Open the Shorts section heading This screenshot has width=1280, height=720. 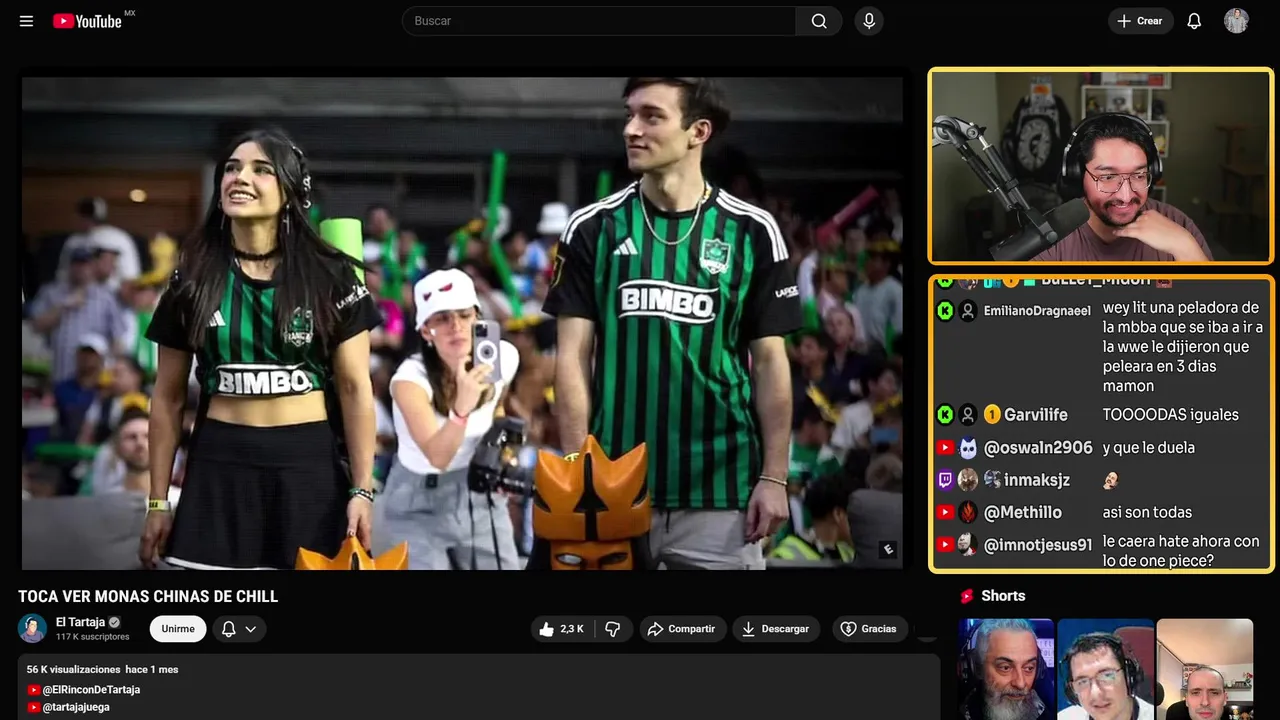pos(1003,596)
